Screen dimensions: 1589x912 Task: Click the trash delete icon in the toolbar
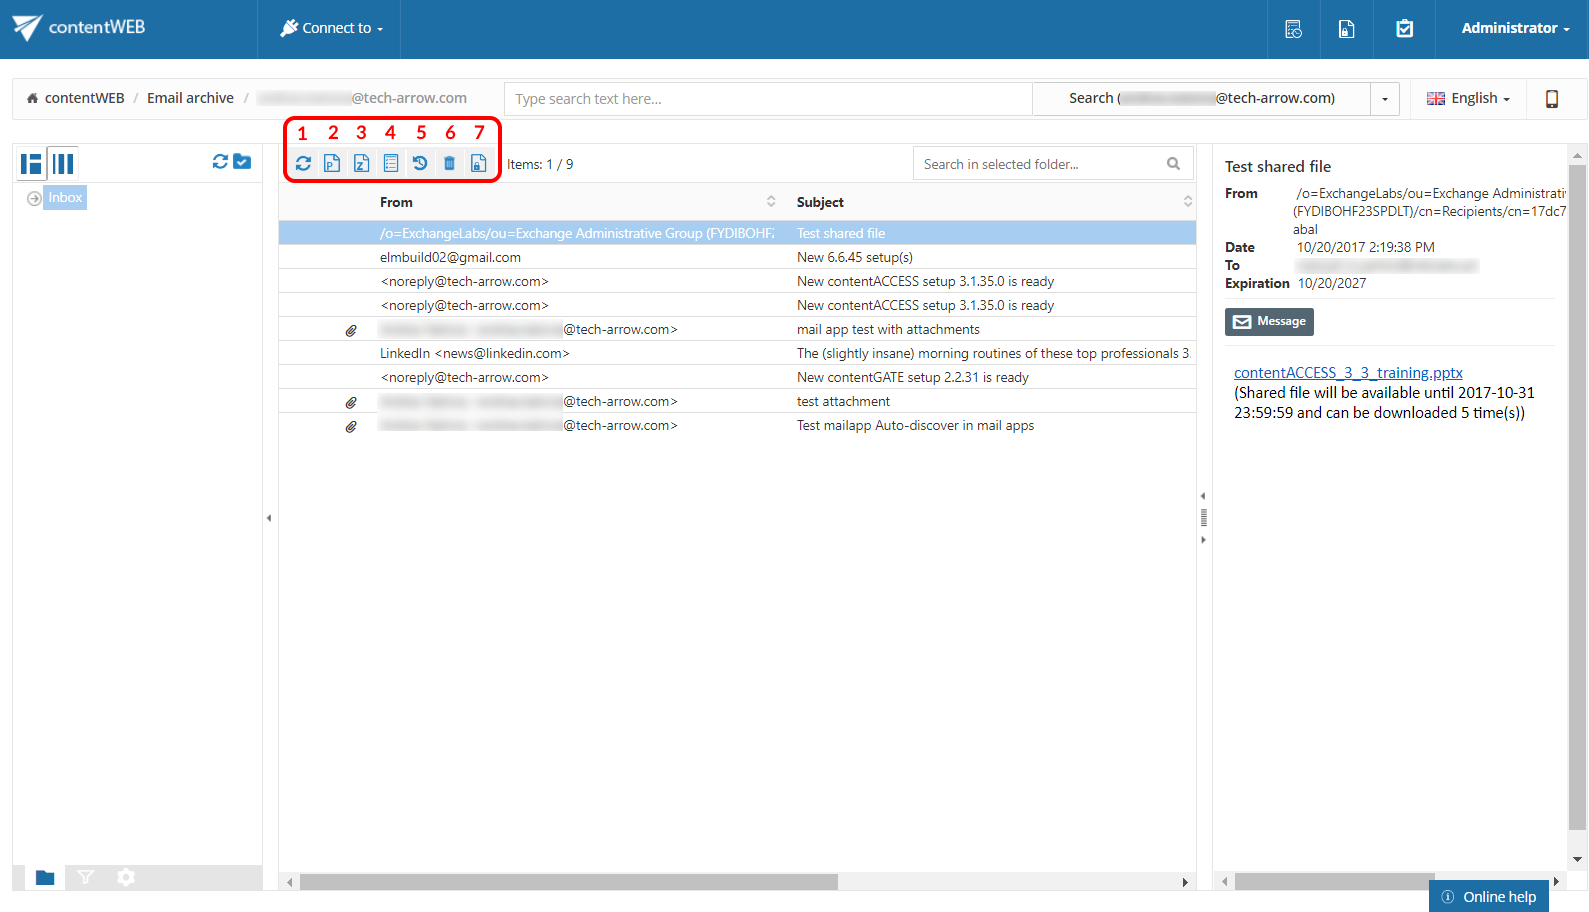coord(449,163)
